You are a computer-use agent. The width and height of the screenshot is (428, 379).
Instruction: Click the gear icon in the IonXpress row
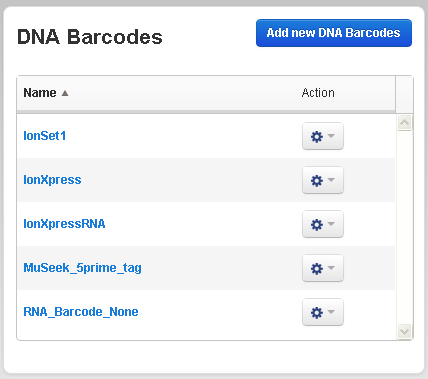tap(317, 180)
